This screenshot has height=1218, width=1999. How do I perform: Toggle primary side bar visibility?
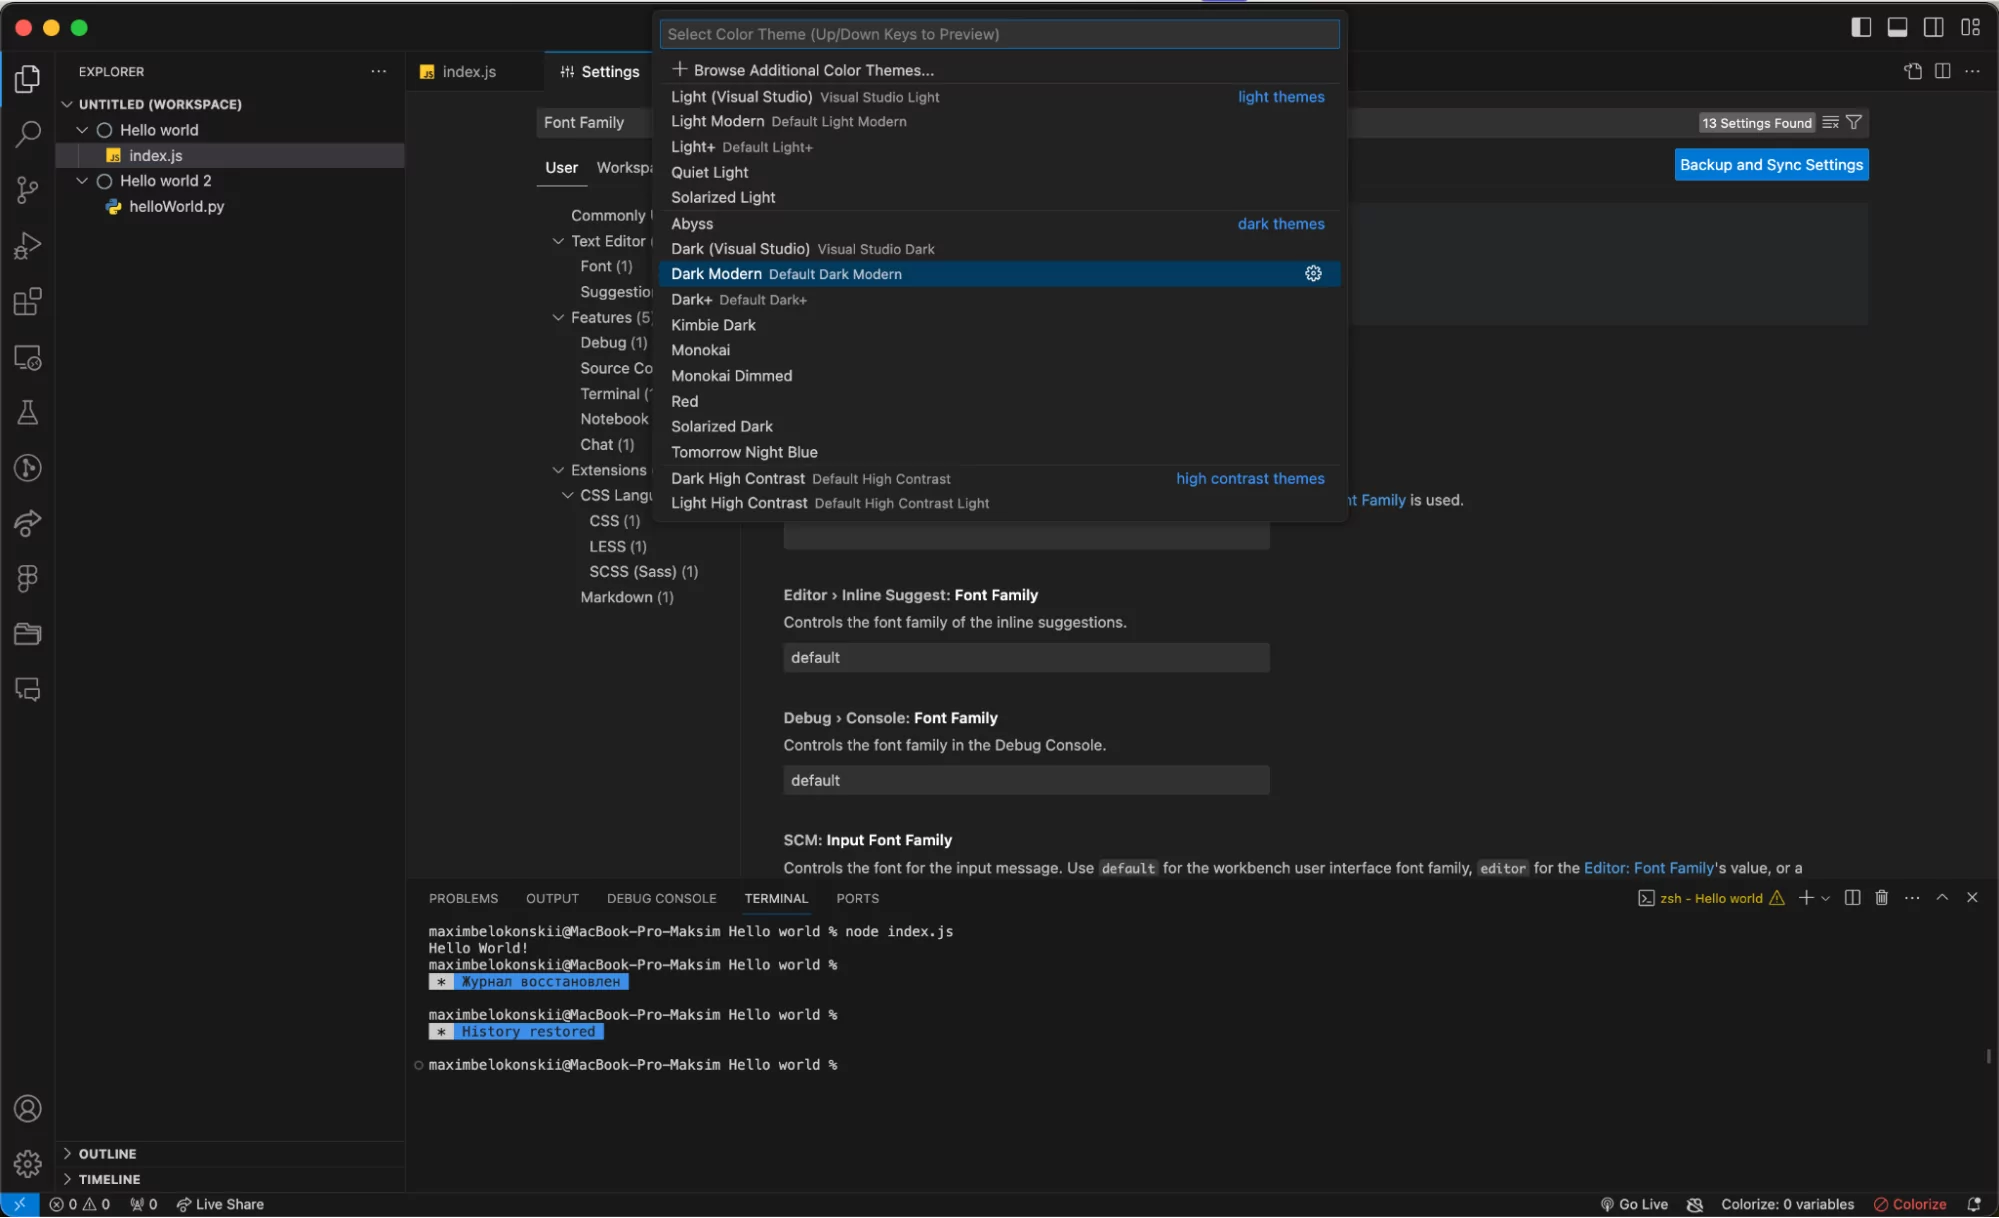[x=1860, y=27]
